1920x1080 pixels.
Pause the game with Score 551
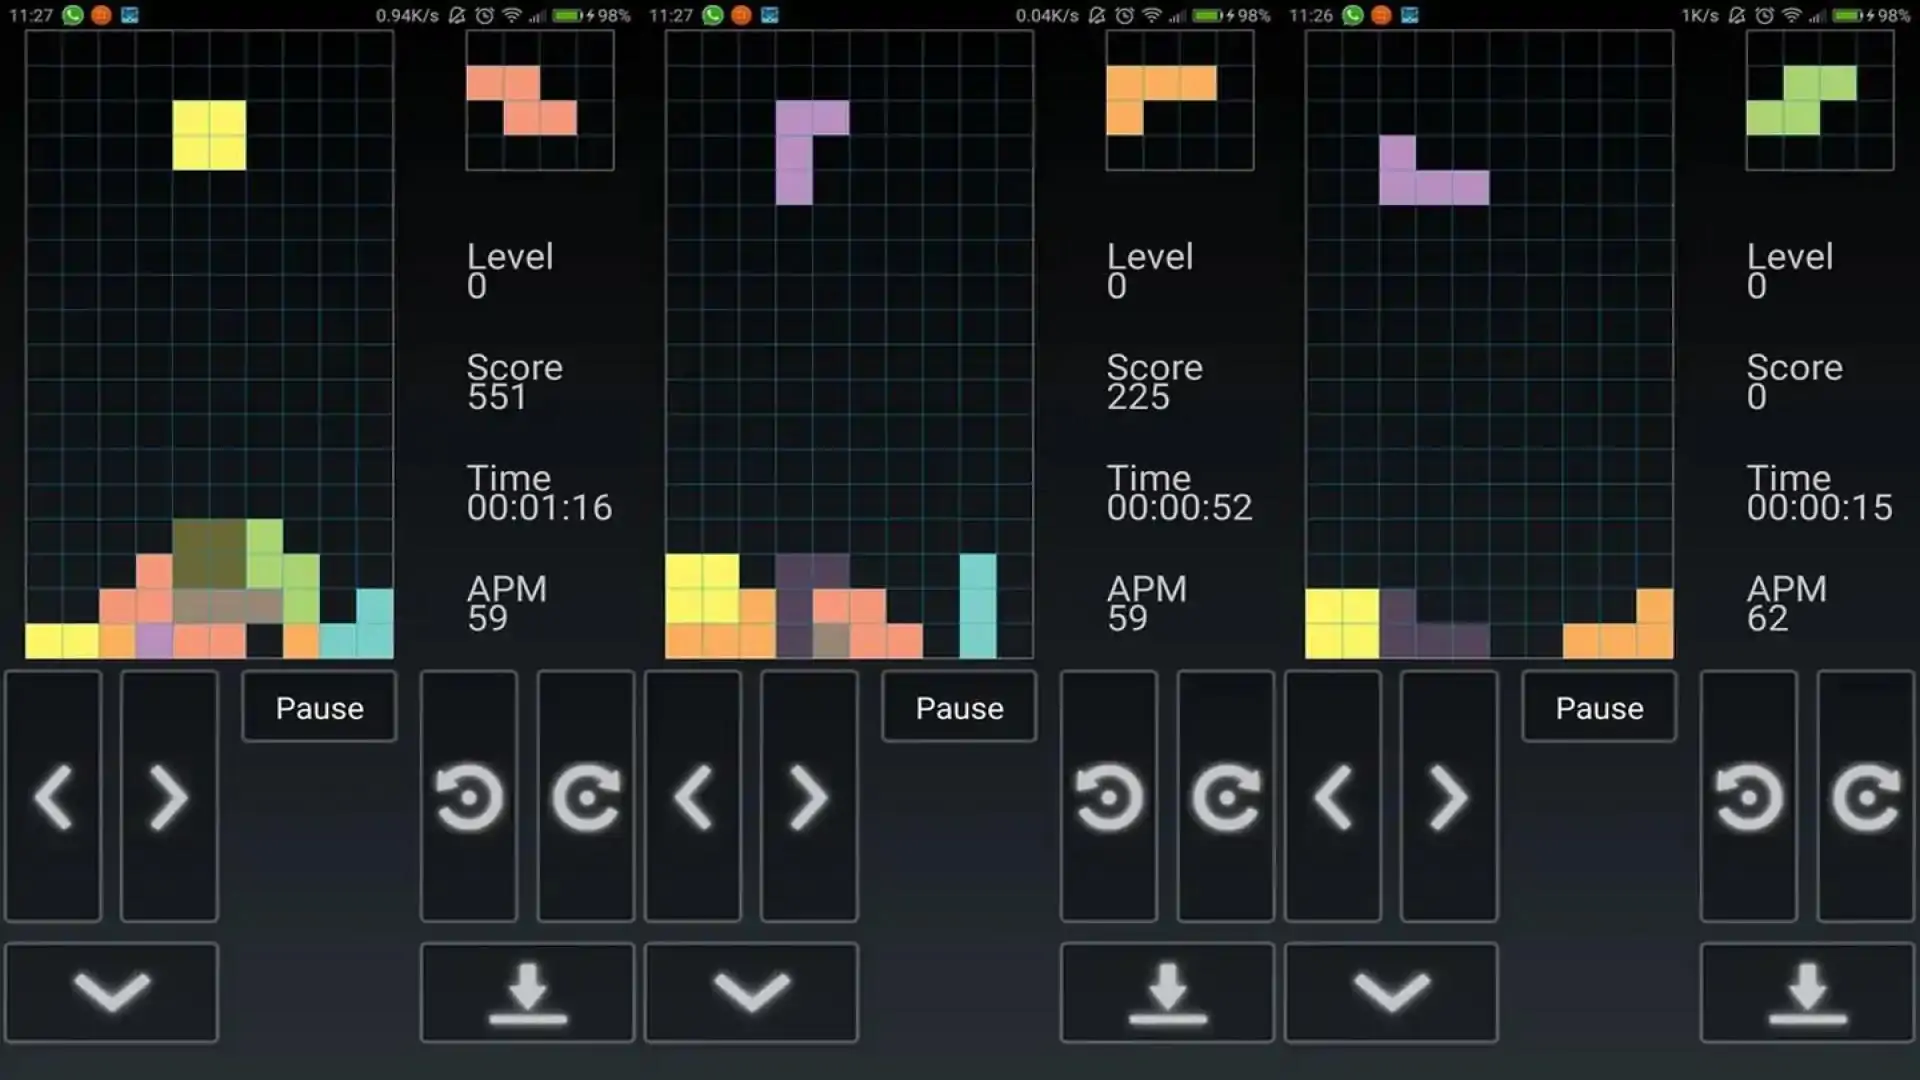319,707
